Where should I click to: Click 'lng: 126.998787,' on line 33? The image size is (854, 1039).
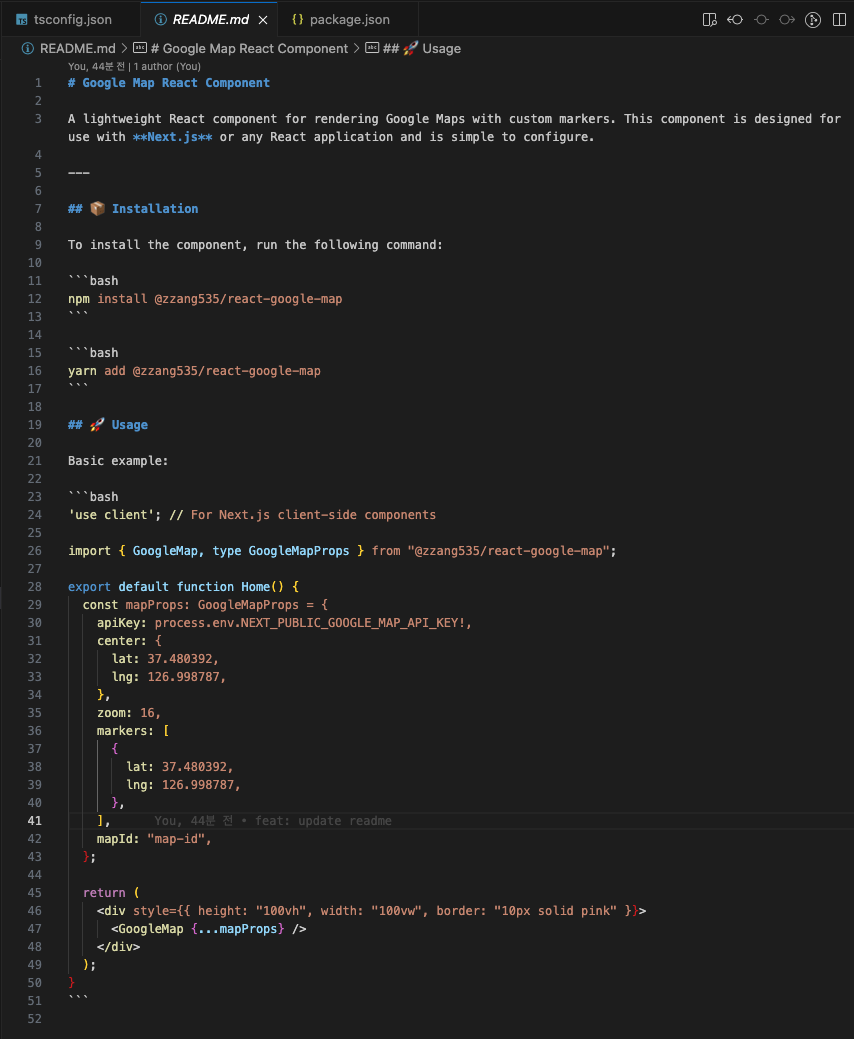169,677
